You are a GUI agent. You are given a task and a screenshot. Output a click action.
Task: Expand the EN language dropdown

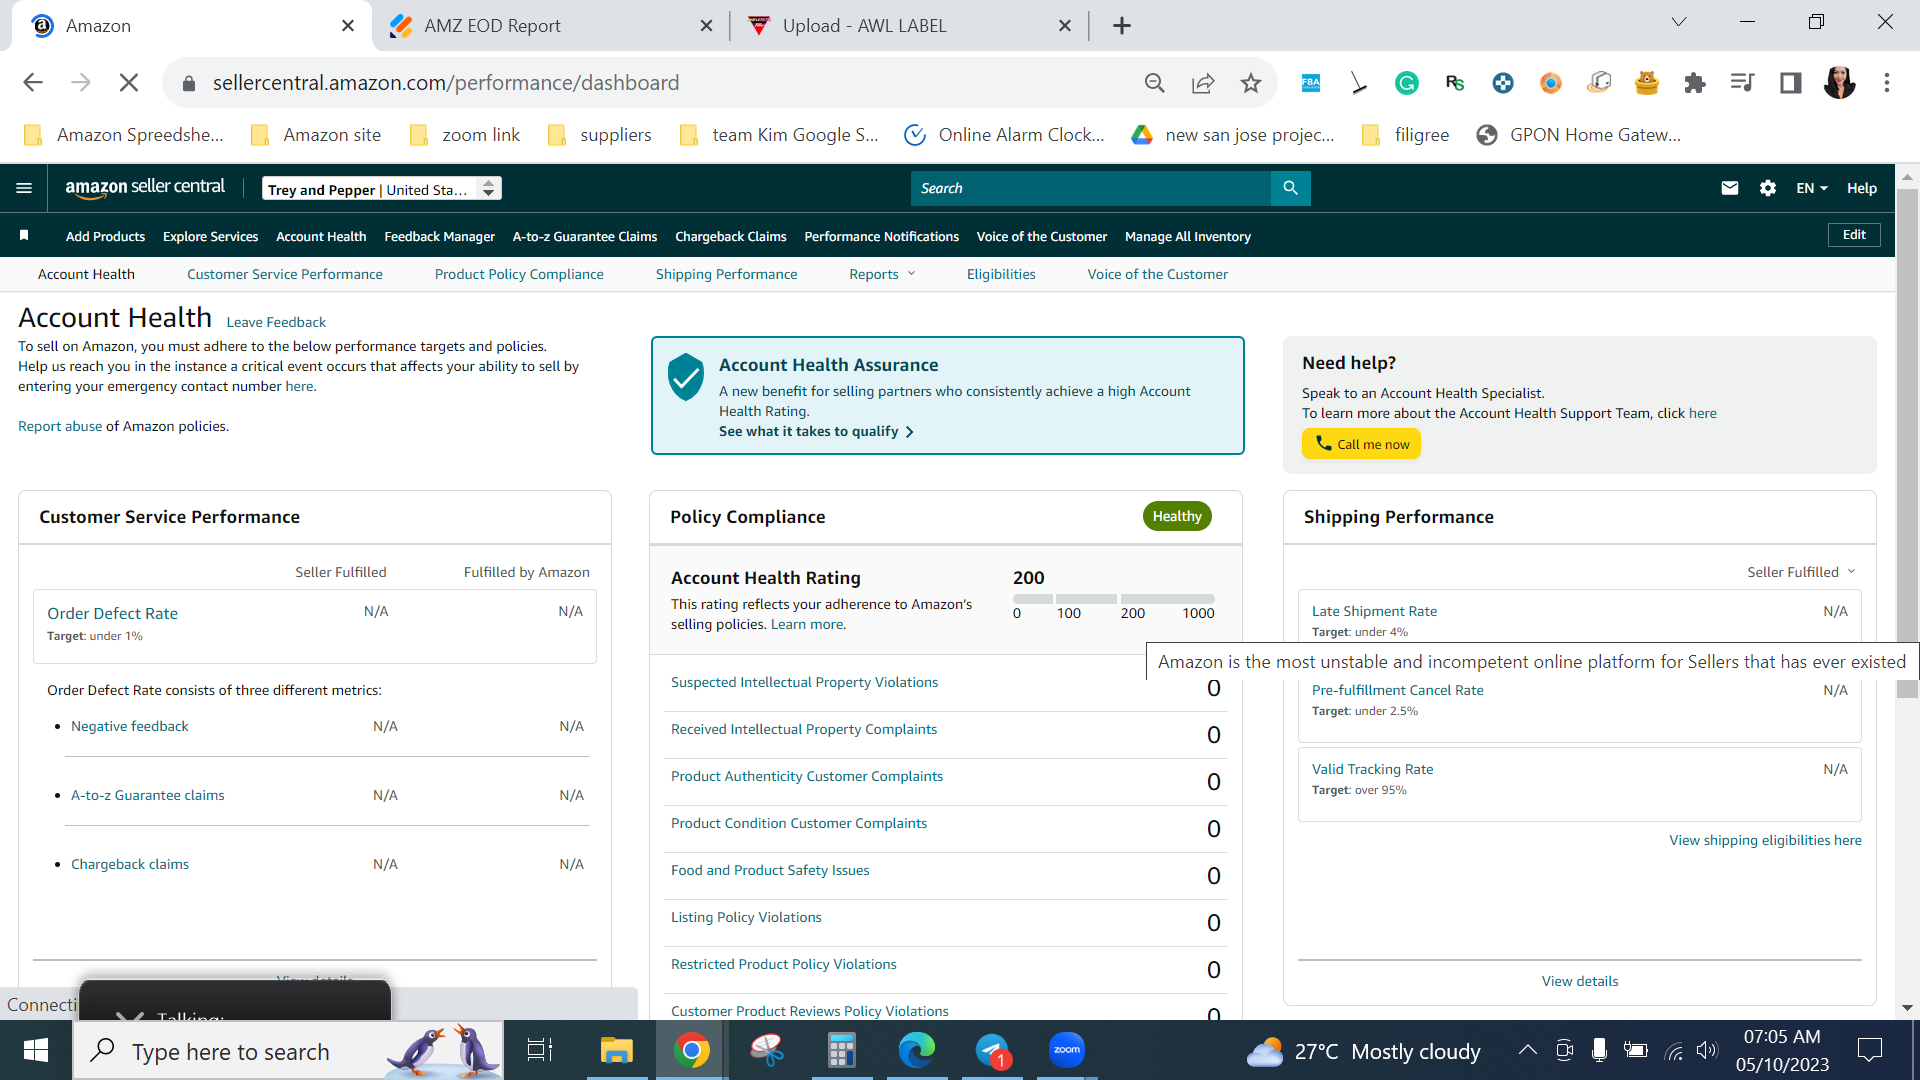[1812, 188]
